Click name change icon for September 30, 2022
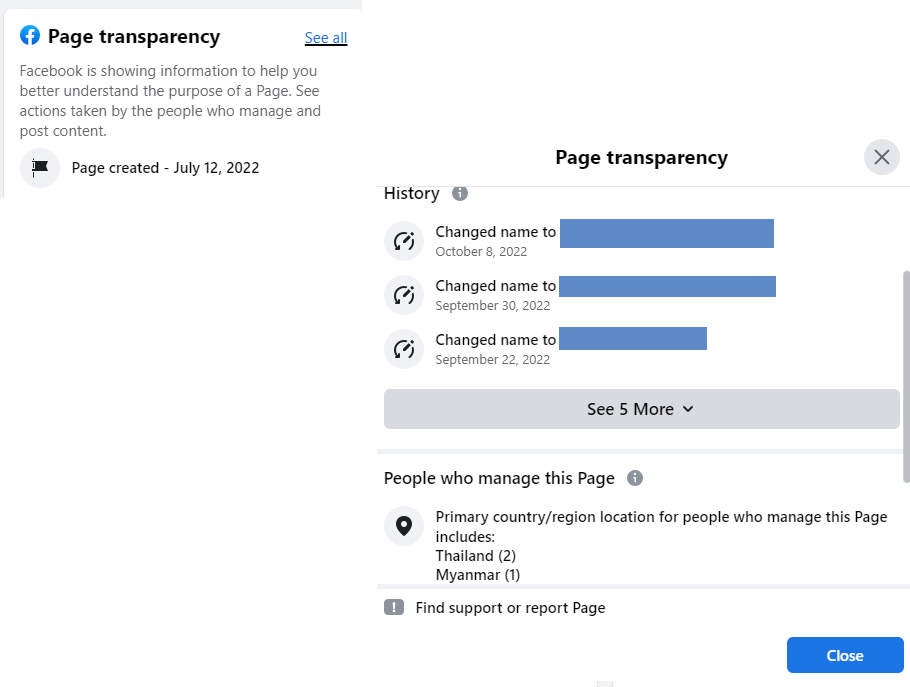Viewport: 910px width, 687px height. 404,295
